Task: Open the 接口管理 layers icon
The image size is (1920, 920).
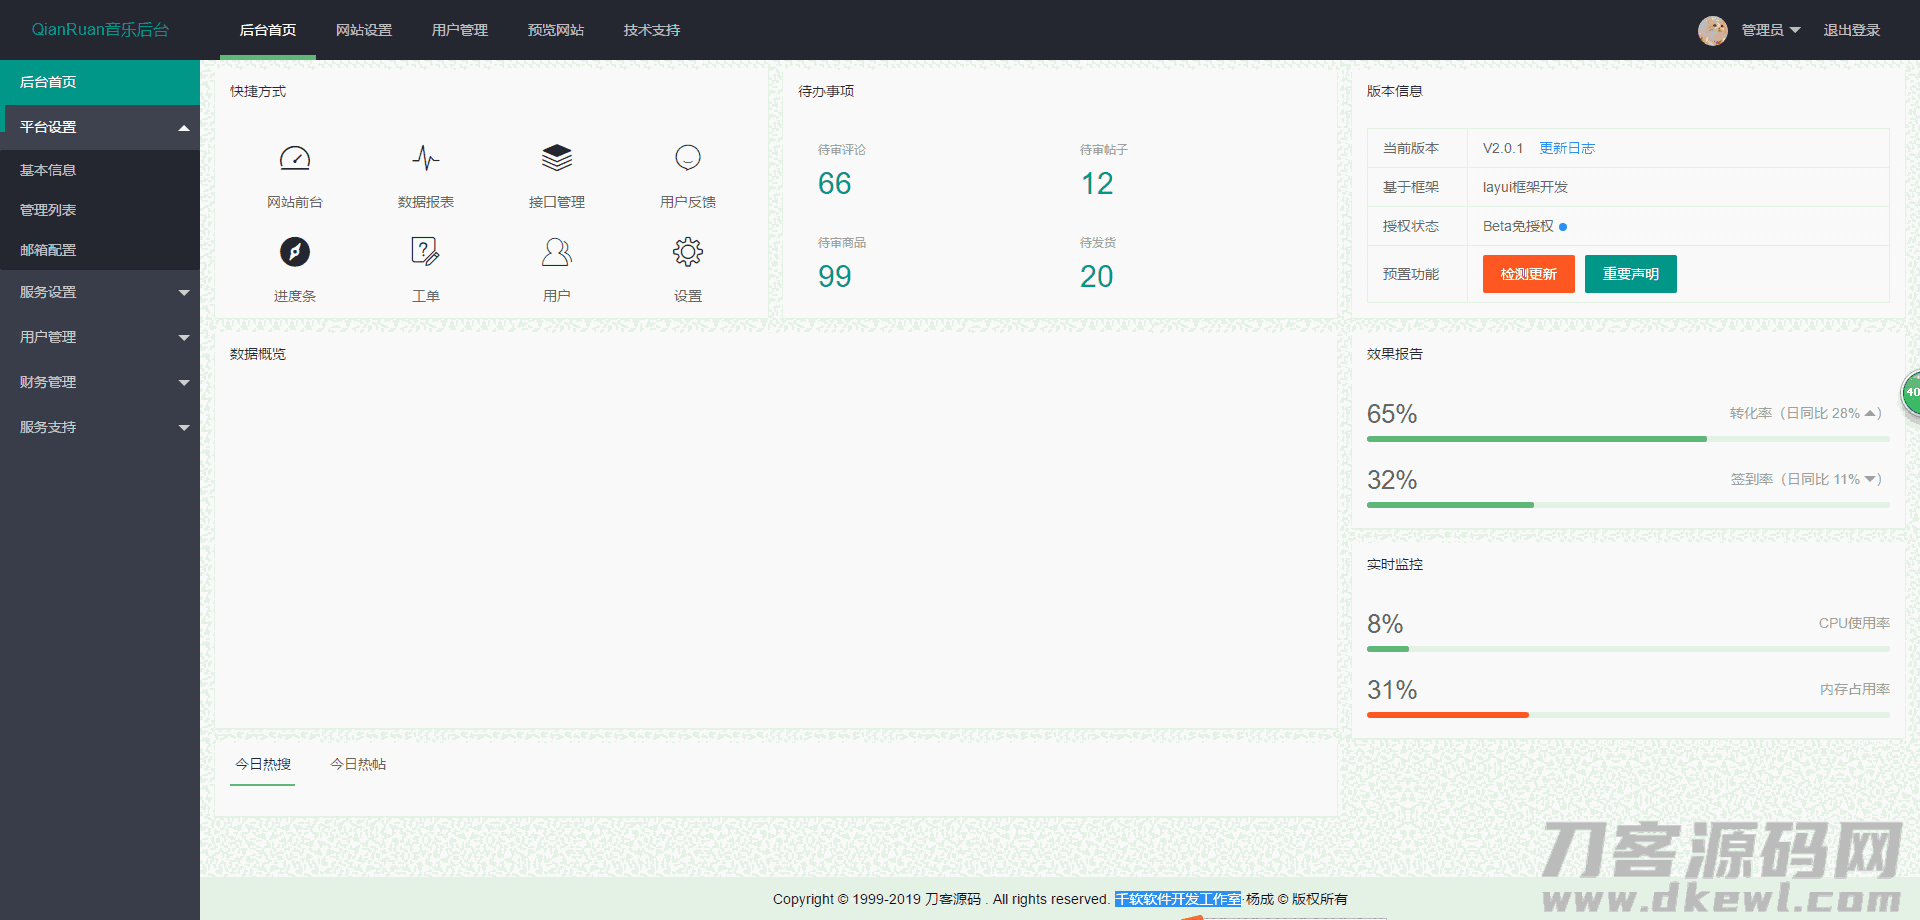Action: tap(556, 159)
